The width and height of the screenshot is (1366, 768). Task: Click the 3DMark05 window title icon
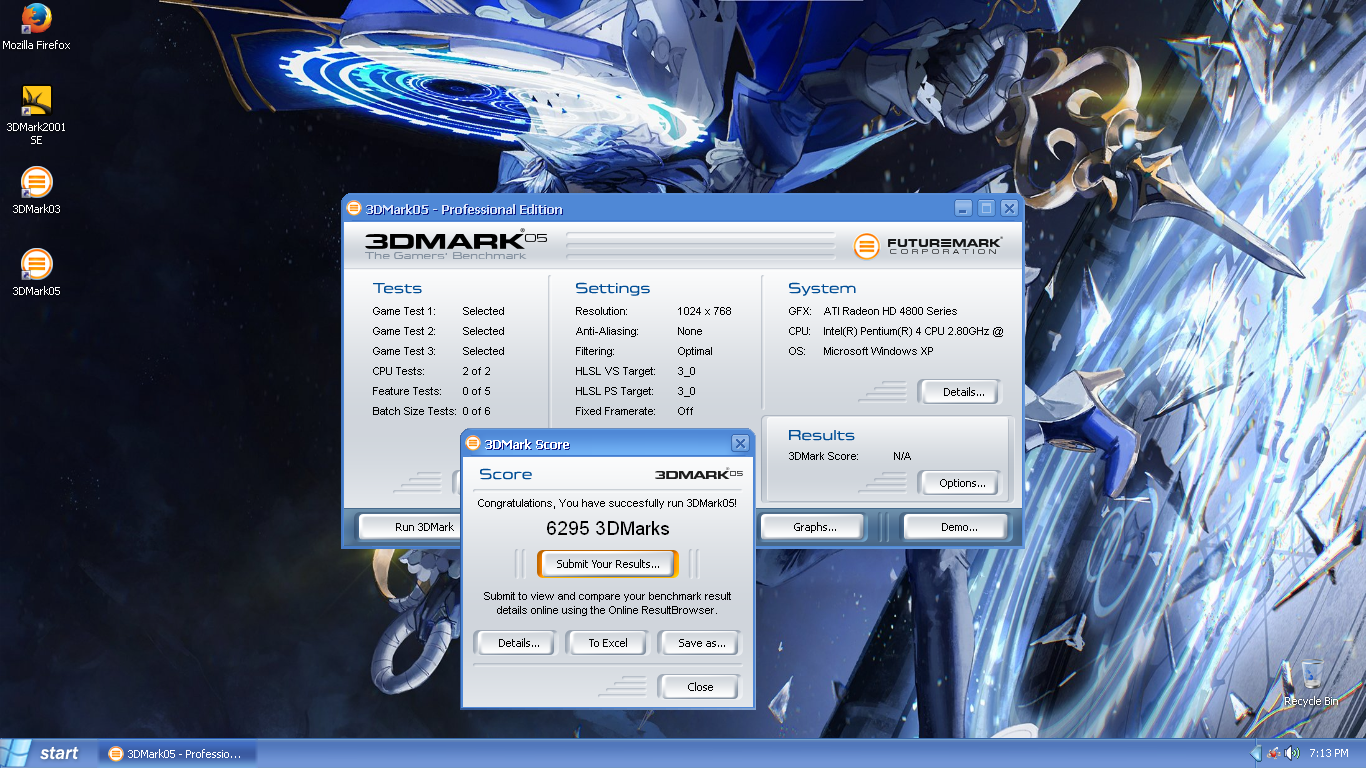[353, 208]
